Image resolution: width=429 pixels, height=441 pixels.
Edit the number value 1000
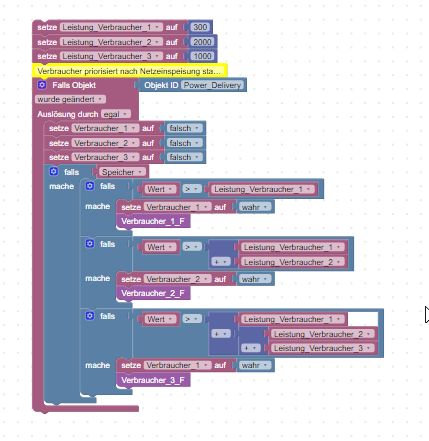click(x=202, y=56)
